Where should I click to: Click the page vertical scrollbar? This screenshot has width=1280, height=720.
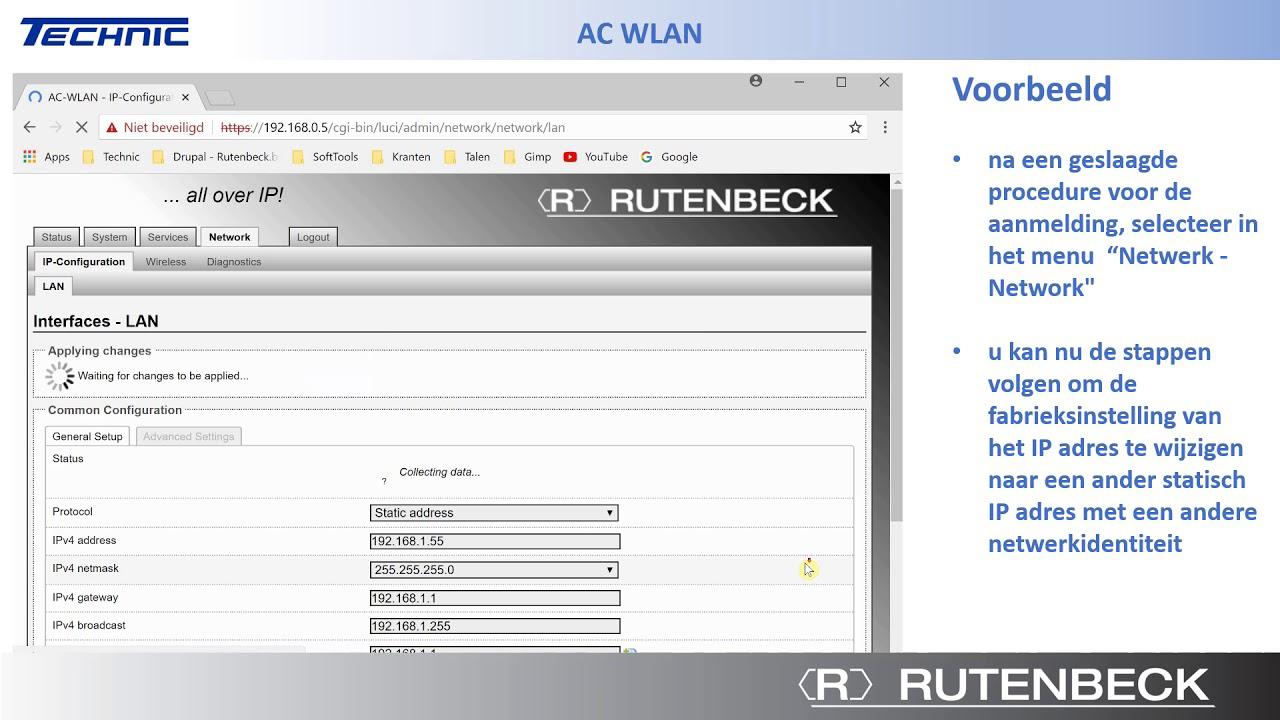tap(895, 353)
